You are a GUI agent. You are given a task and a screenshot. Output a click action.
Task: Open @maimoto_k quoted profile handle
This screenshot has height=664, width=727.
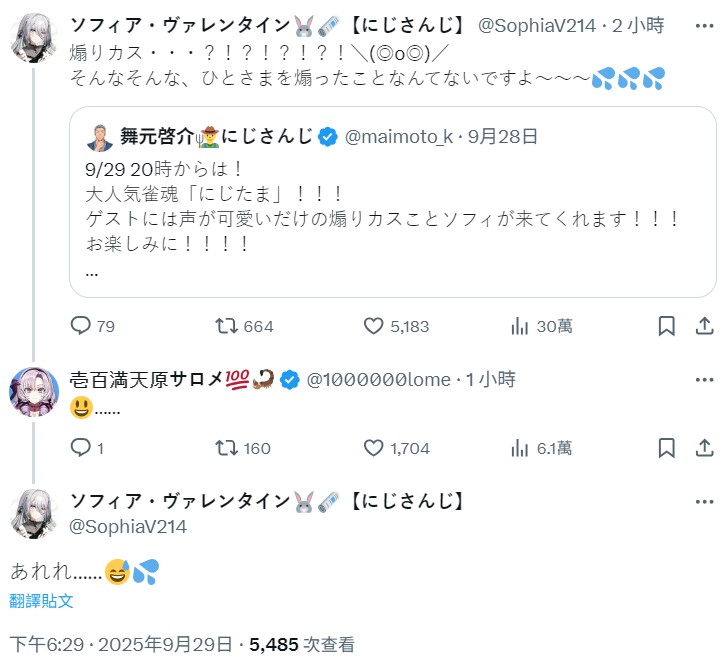pos(397,136)
